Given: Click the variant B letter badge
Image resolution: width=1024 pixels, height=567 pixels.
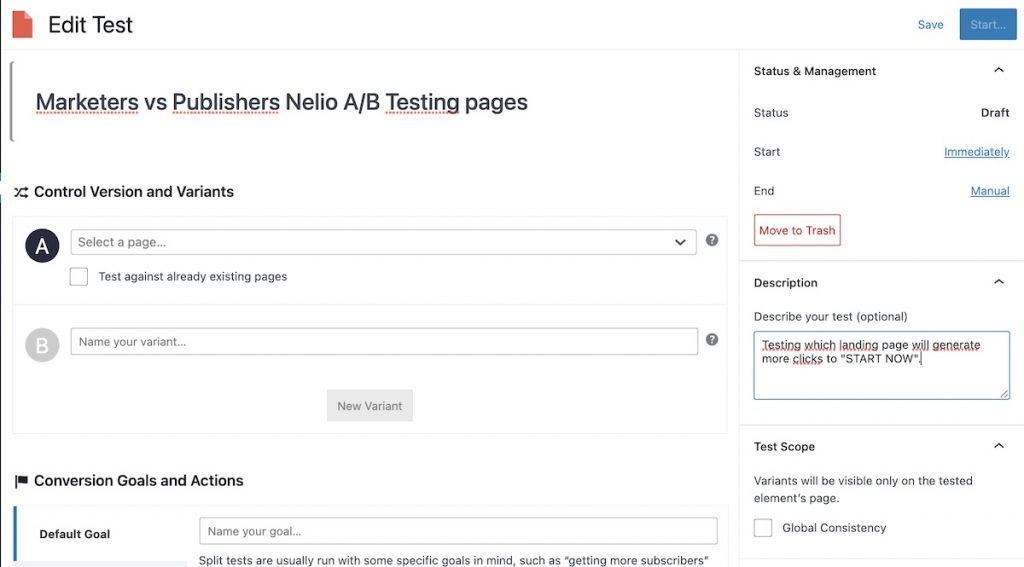Looking at the screenshot, I should (x=42, y=345).
